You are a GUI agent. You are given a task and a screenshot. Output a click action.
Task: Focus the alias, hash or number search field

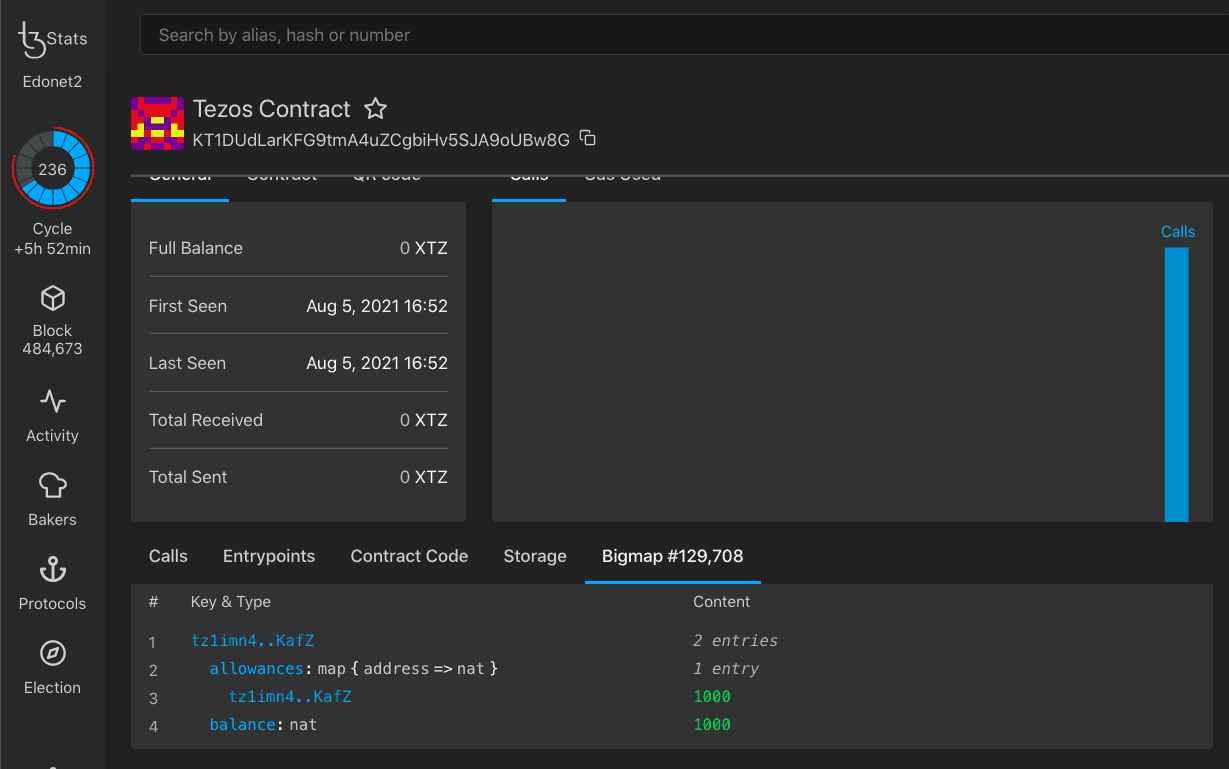tap(680, 36)
